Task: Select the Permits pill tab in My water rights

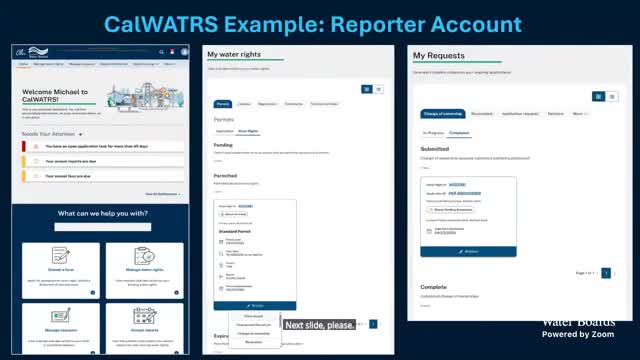Action: 223,104
